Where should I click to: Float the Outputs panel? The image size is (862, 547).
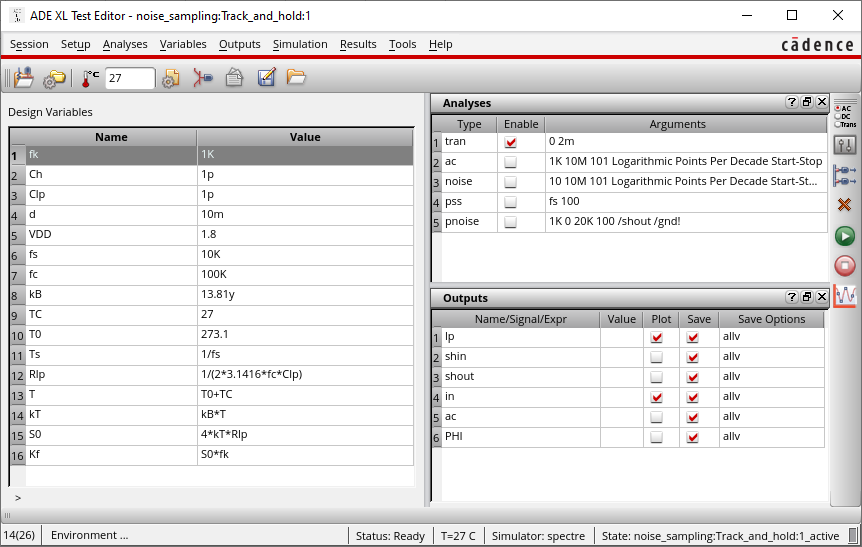(x=807, y=297)
